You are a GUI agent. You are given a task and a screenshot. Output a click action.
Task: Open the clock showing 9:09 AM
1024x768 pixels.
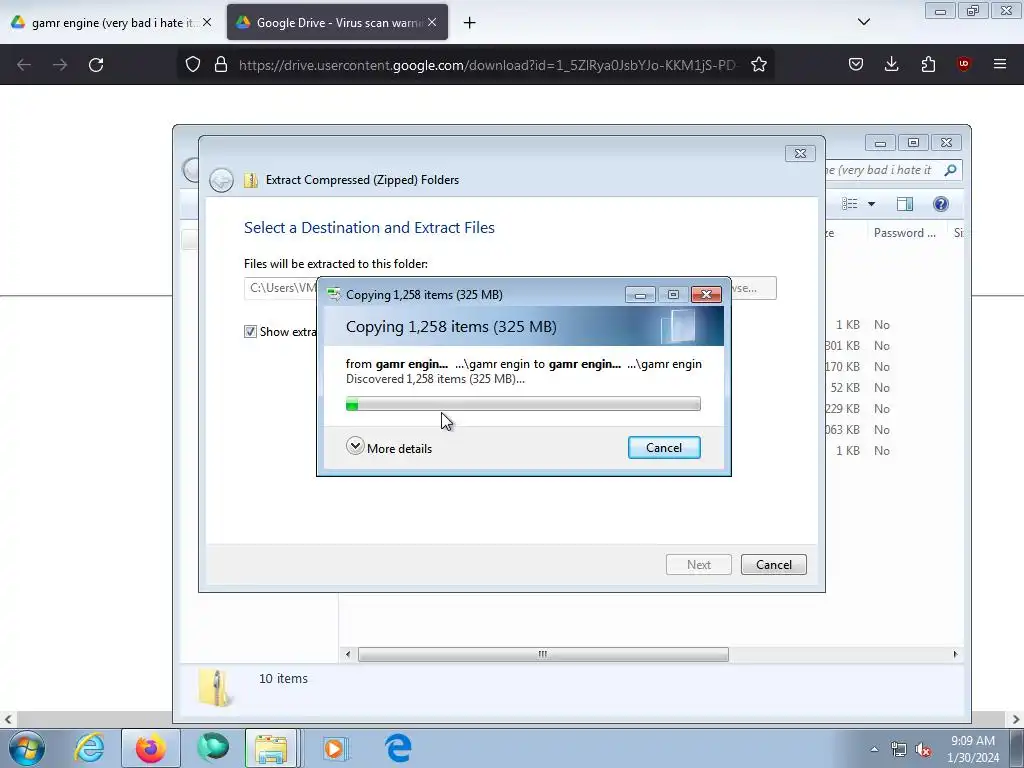click(973, 749)
